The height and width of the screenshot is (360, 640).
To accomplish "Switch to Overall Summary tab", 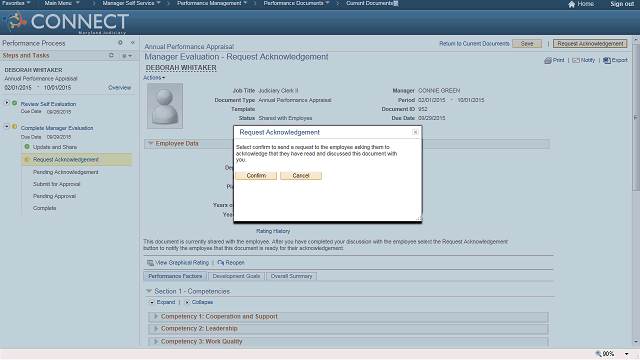I will click(x=291, y=276).
